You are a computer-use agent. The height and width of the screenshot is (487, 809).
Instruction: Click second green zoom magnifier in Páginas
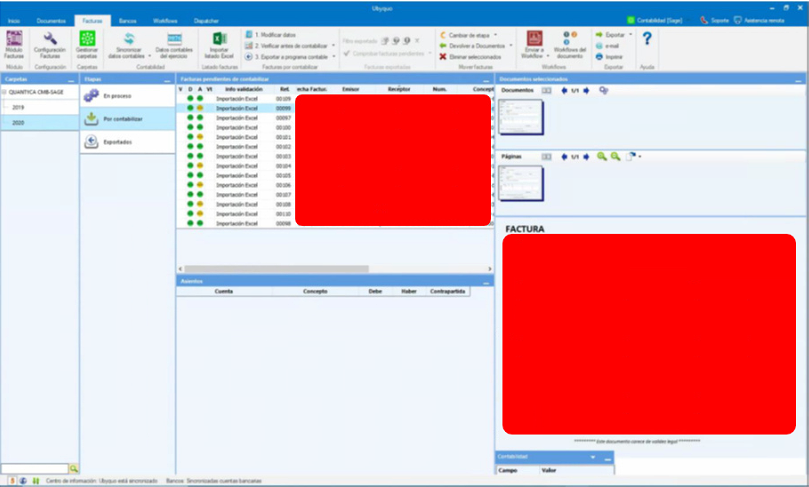(616, 156)
